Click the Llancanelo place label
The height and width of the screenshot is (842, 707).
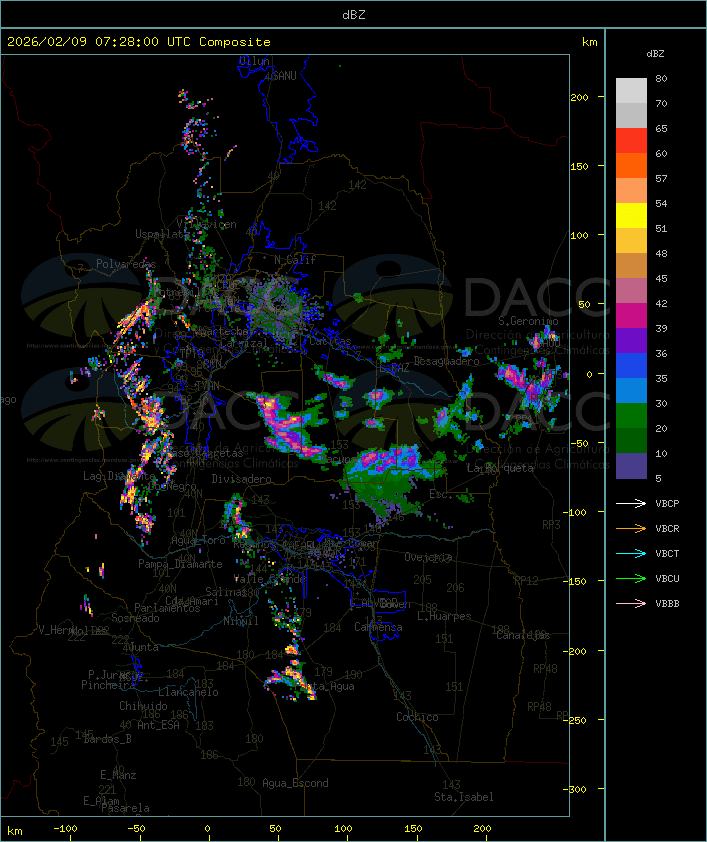click(188, 692)
